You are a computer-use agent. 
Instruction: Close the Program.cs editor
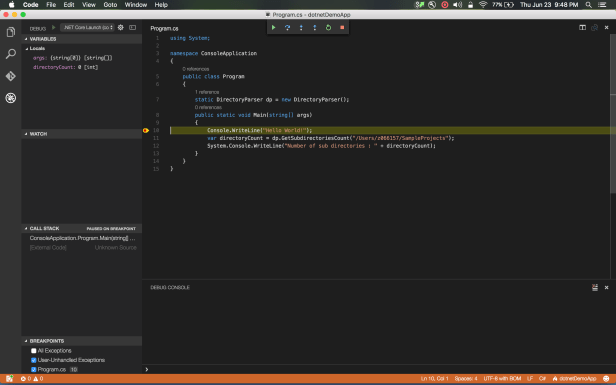point(606,28)
